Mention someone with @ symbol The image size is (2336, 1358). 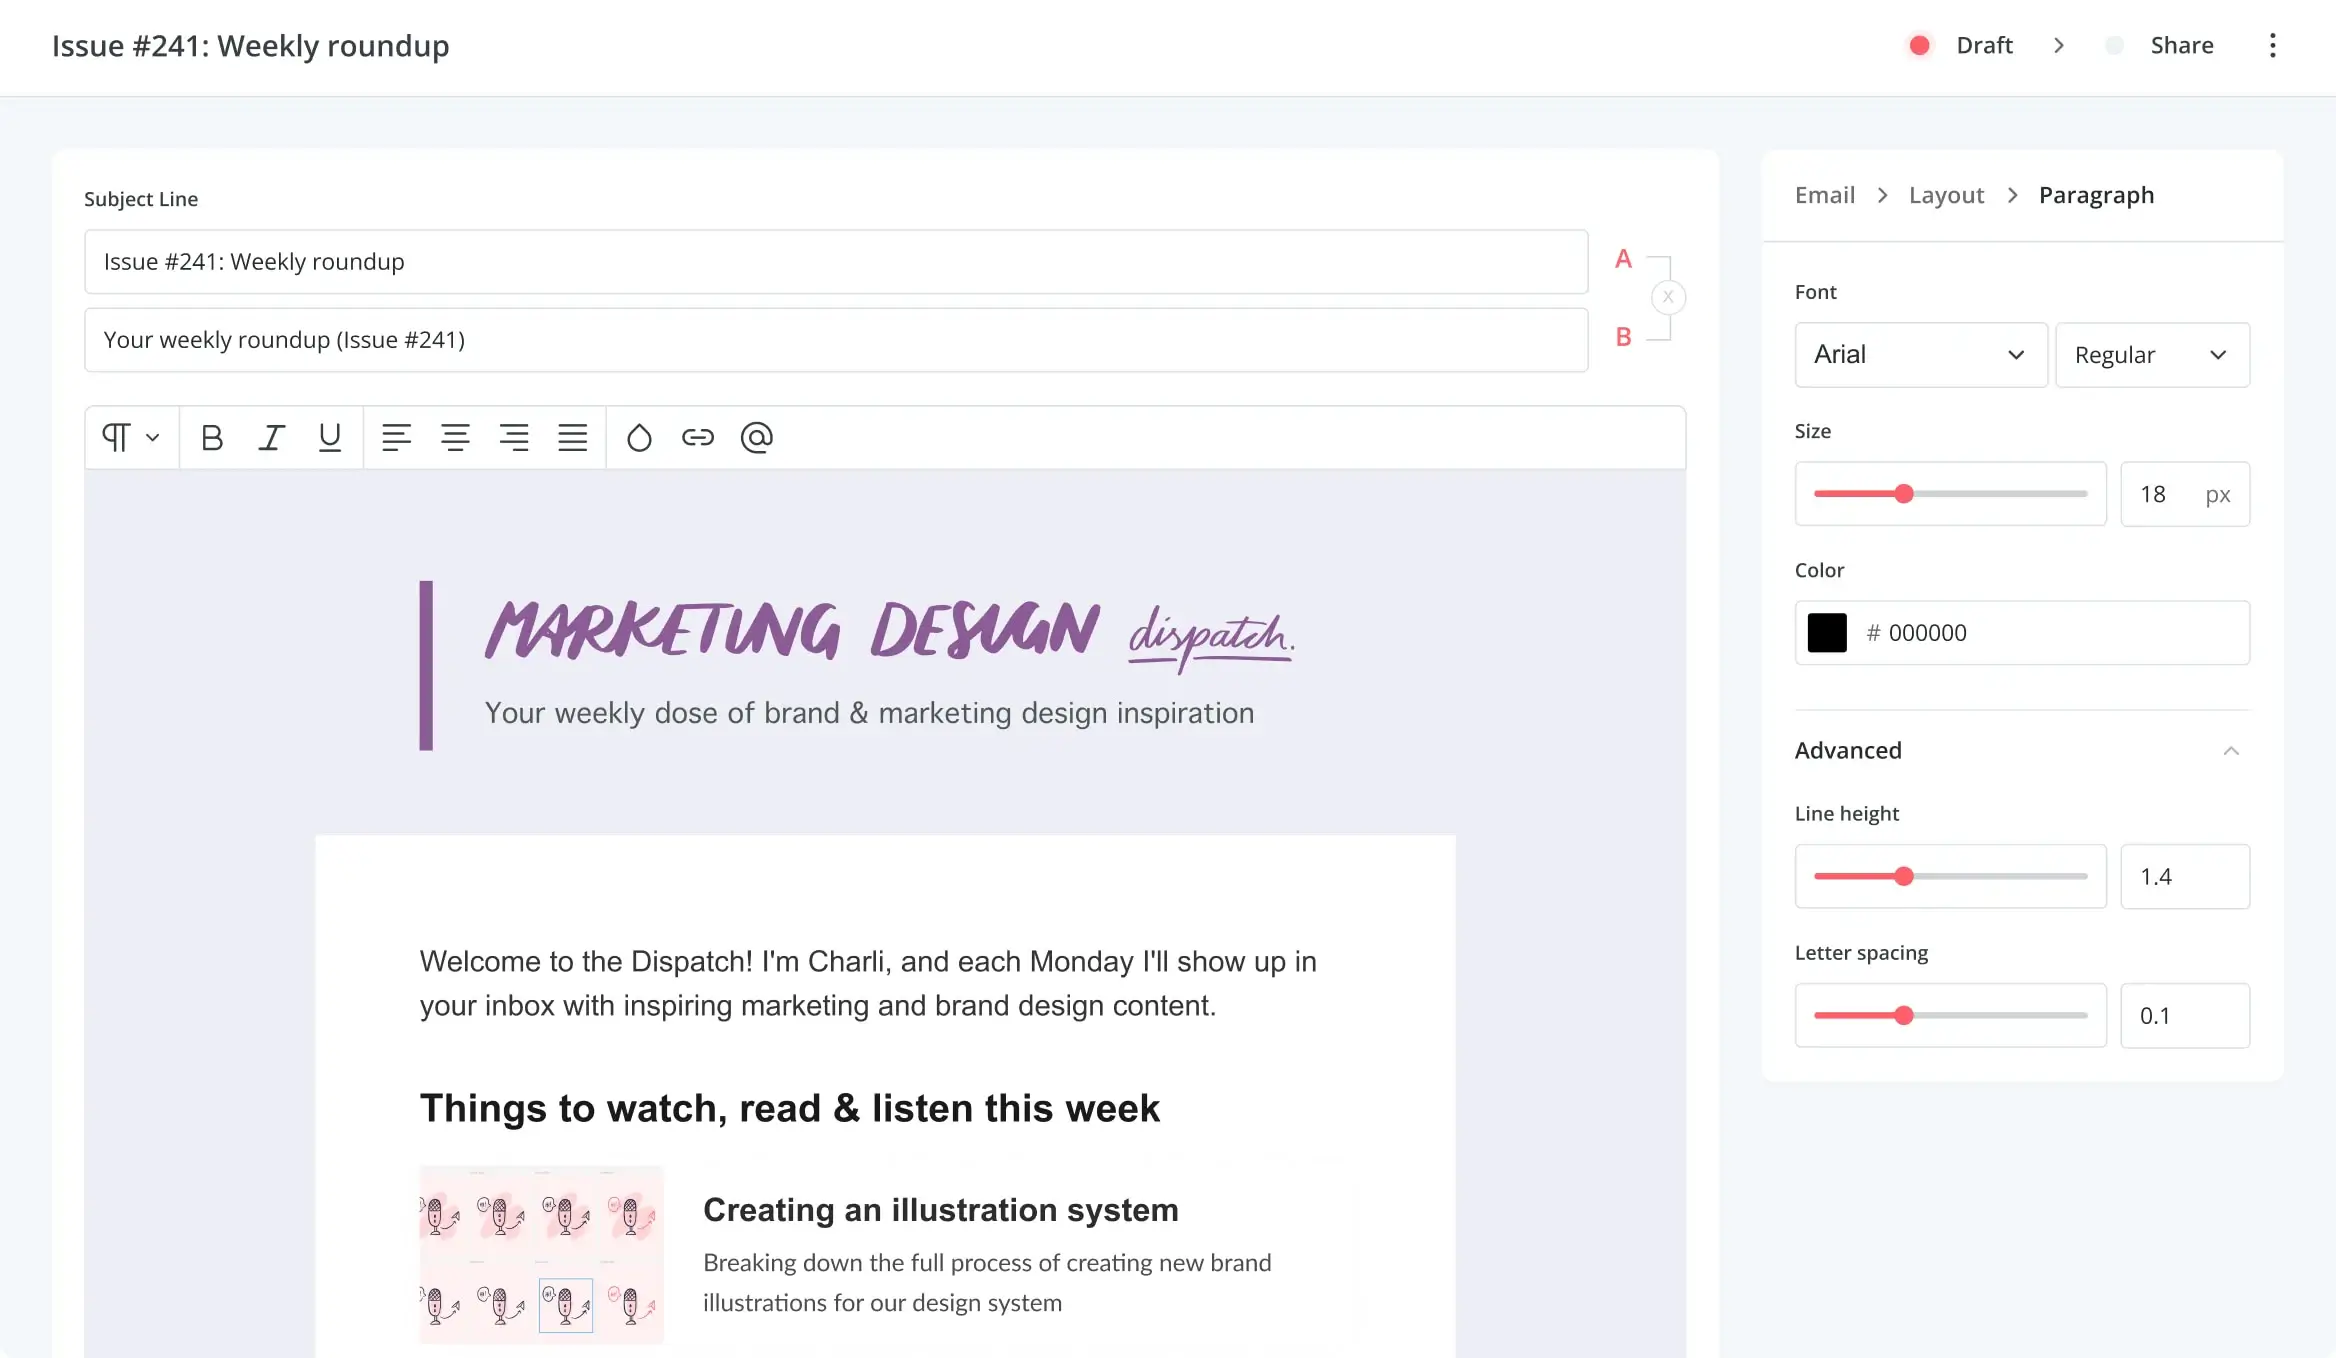[757, 436]
